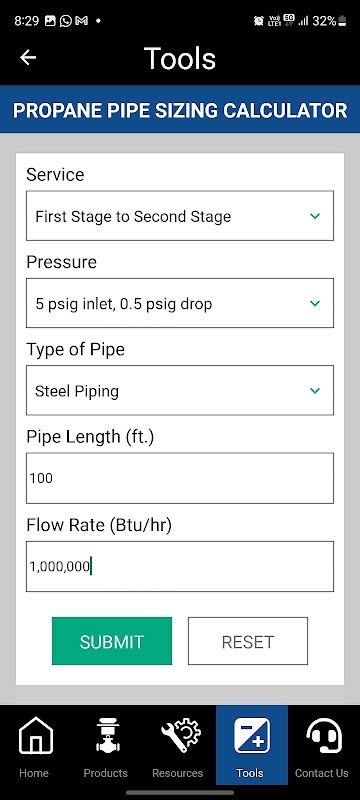Open the Products valve icon

[106, 735]
